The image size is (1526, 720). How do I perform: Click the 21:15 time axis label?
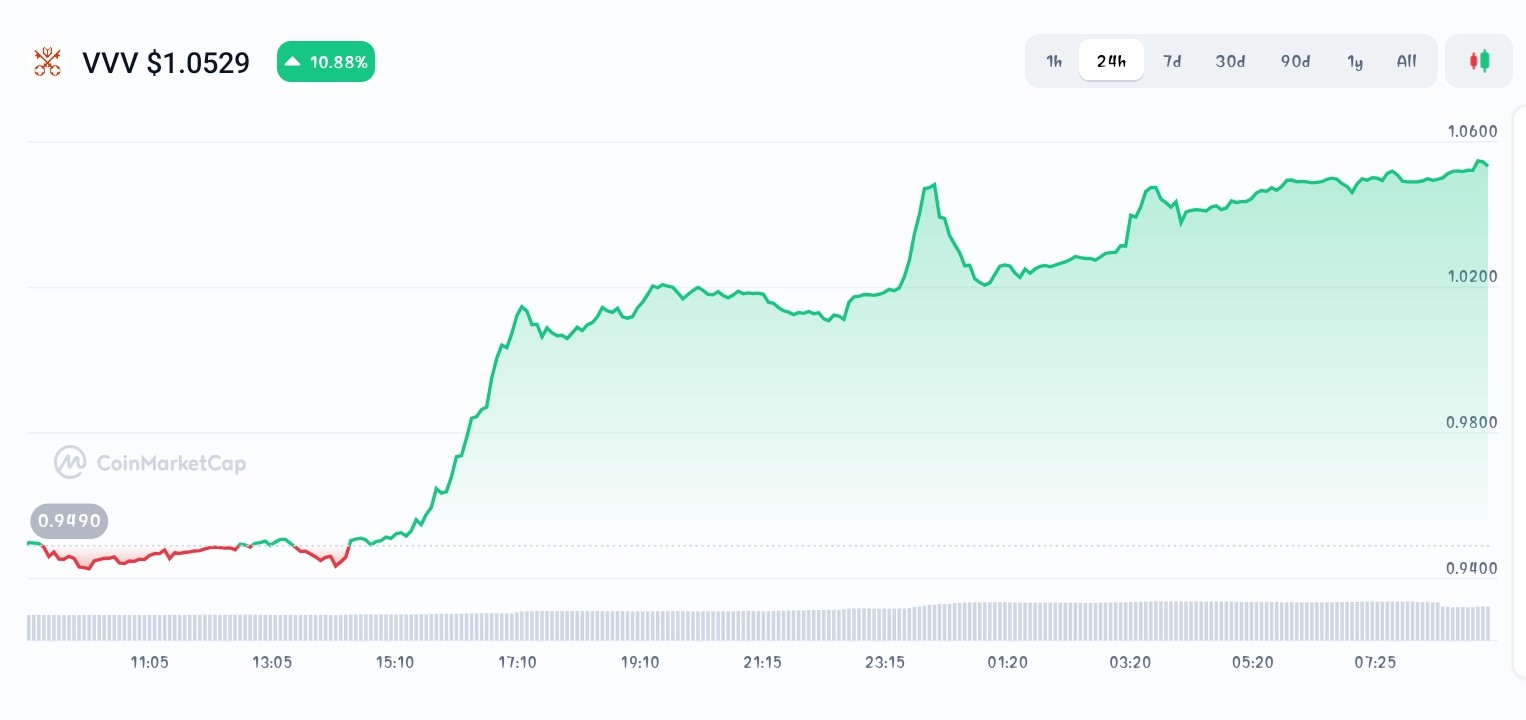[762, 662]
